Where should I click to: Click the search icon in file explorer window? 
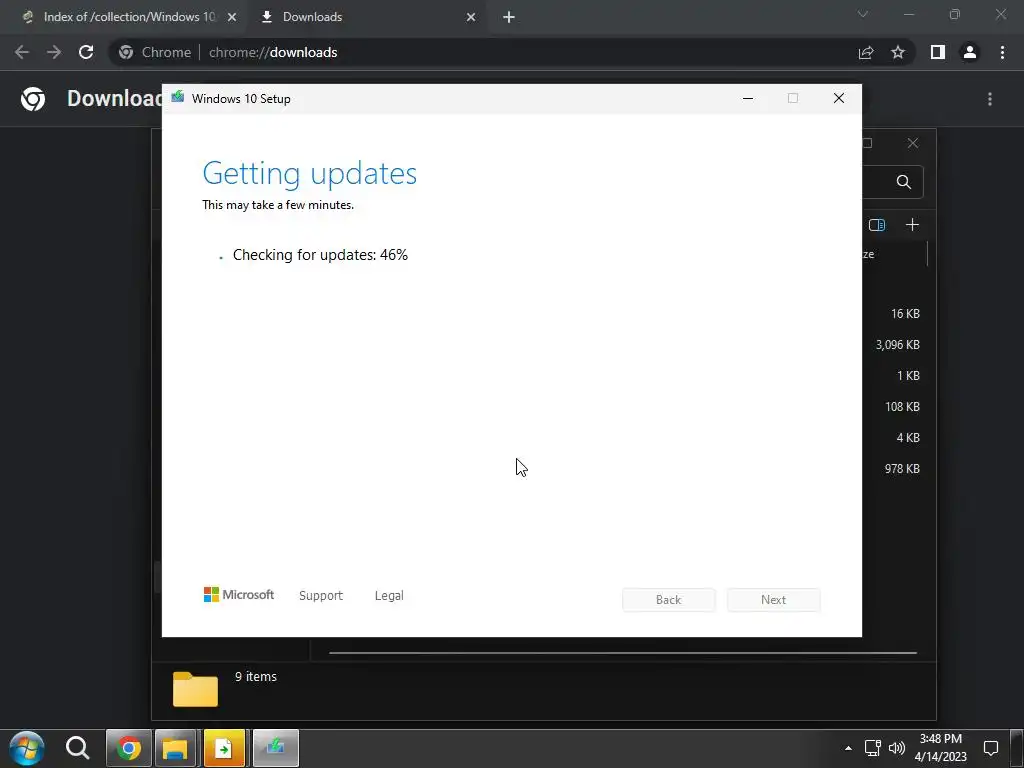click(904, 182)
